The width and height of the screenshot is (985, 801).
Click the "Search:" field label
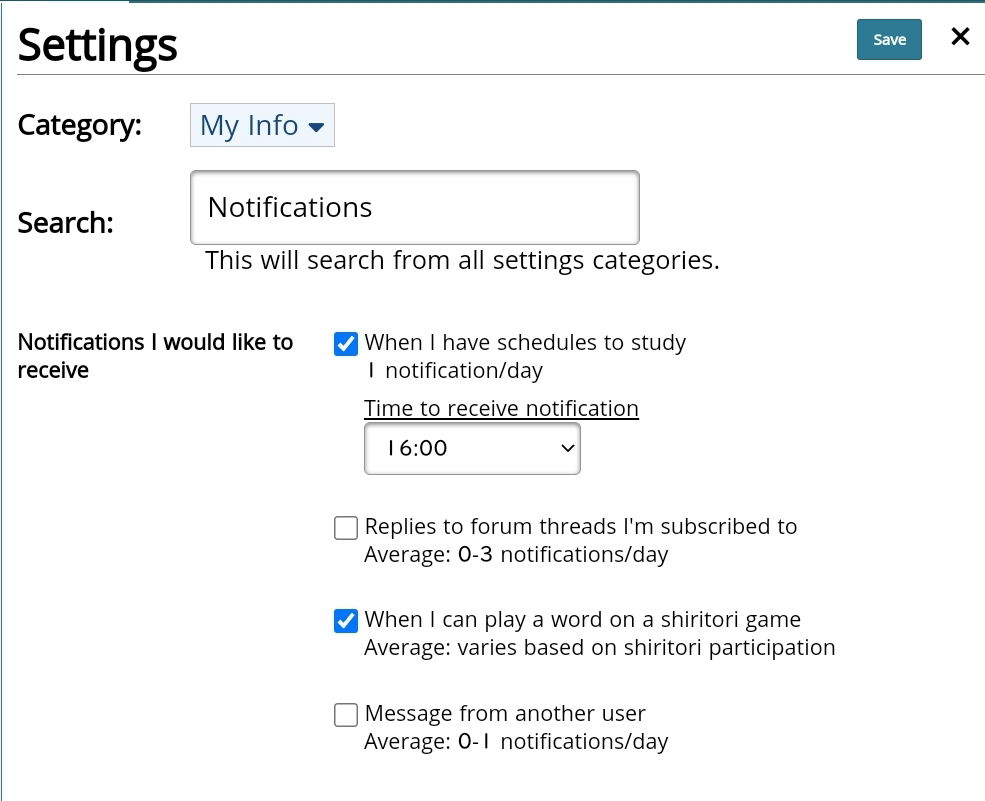coord(66,222)
